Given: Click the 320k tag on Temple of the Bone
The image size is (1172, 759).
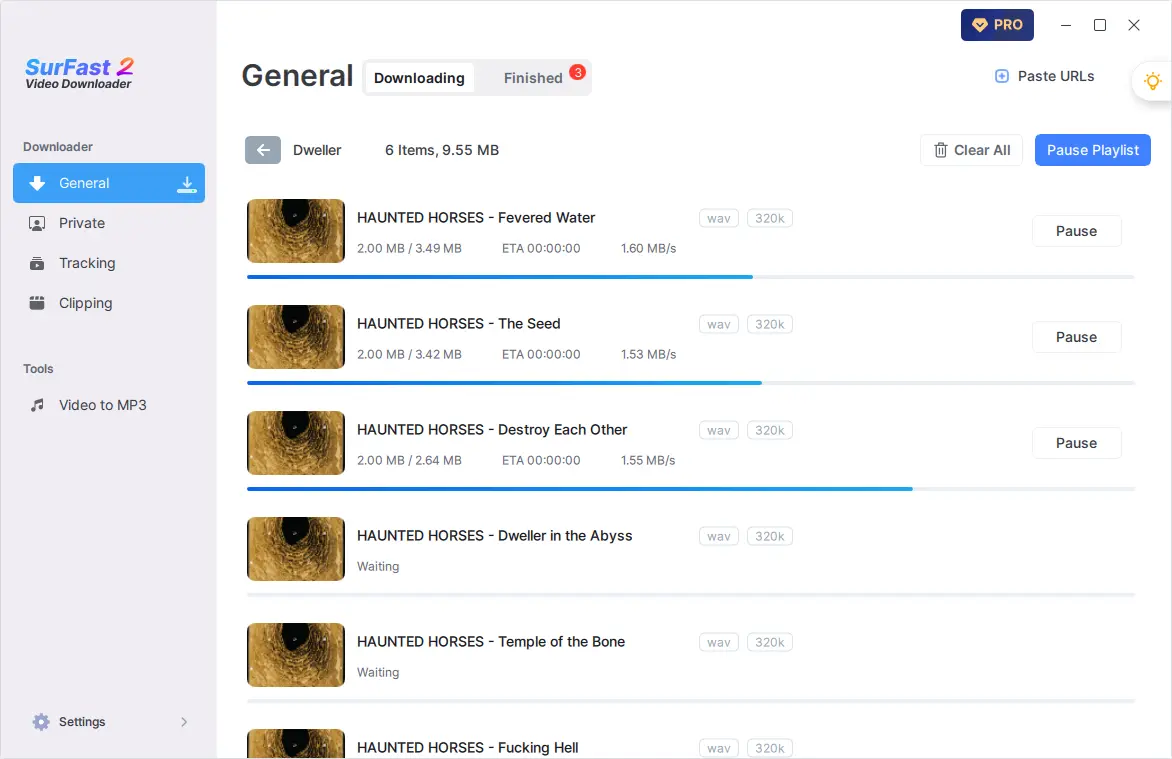Looking at the screenshot, I should [770, 642].
